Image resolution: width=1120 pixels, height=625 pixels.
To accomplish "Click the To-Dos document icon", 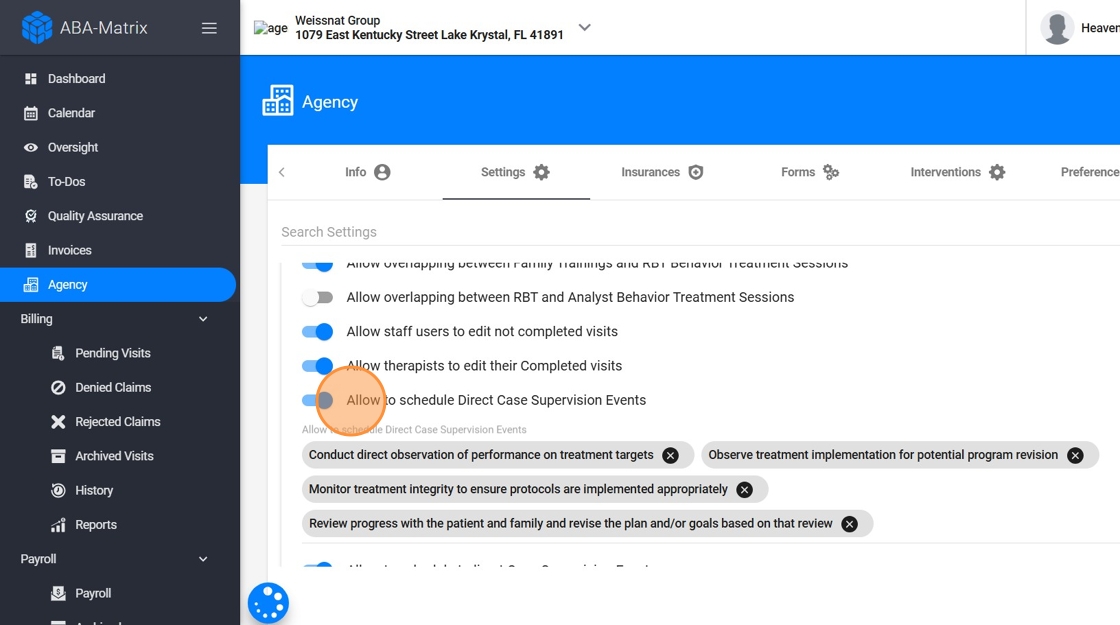I will click(x=31, y=181).
